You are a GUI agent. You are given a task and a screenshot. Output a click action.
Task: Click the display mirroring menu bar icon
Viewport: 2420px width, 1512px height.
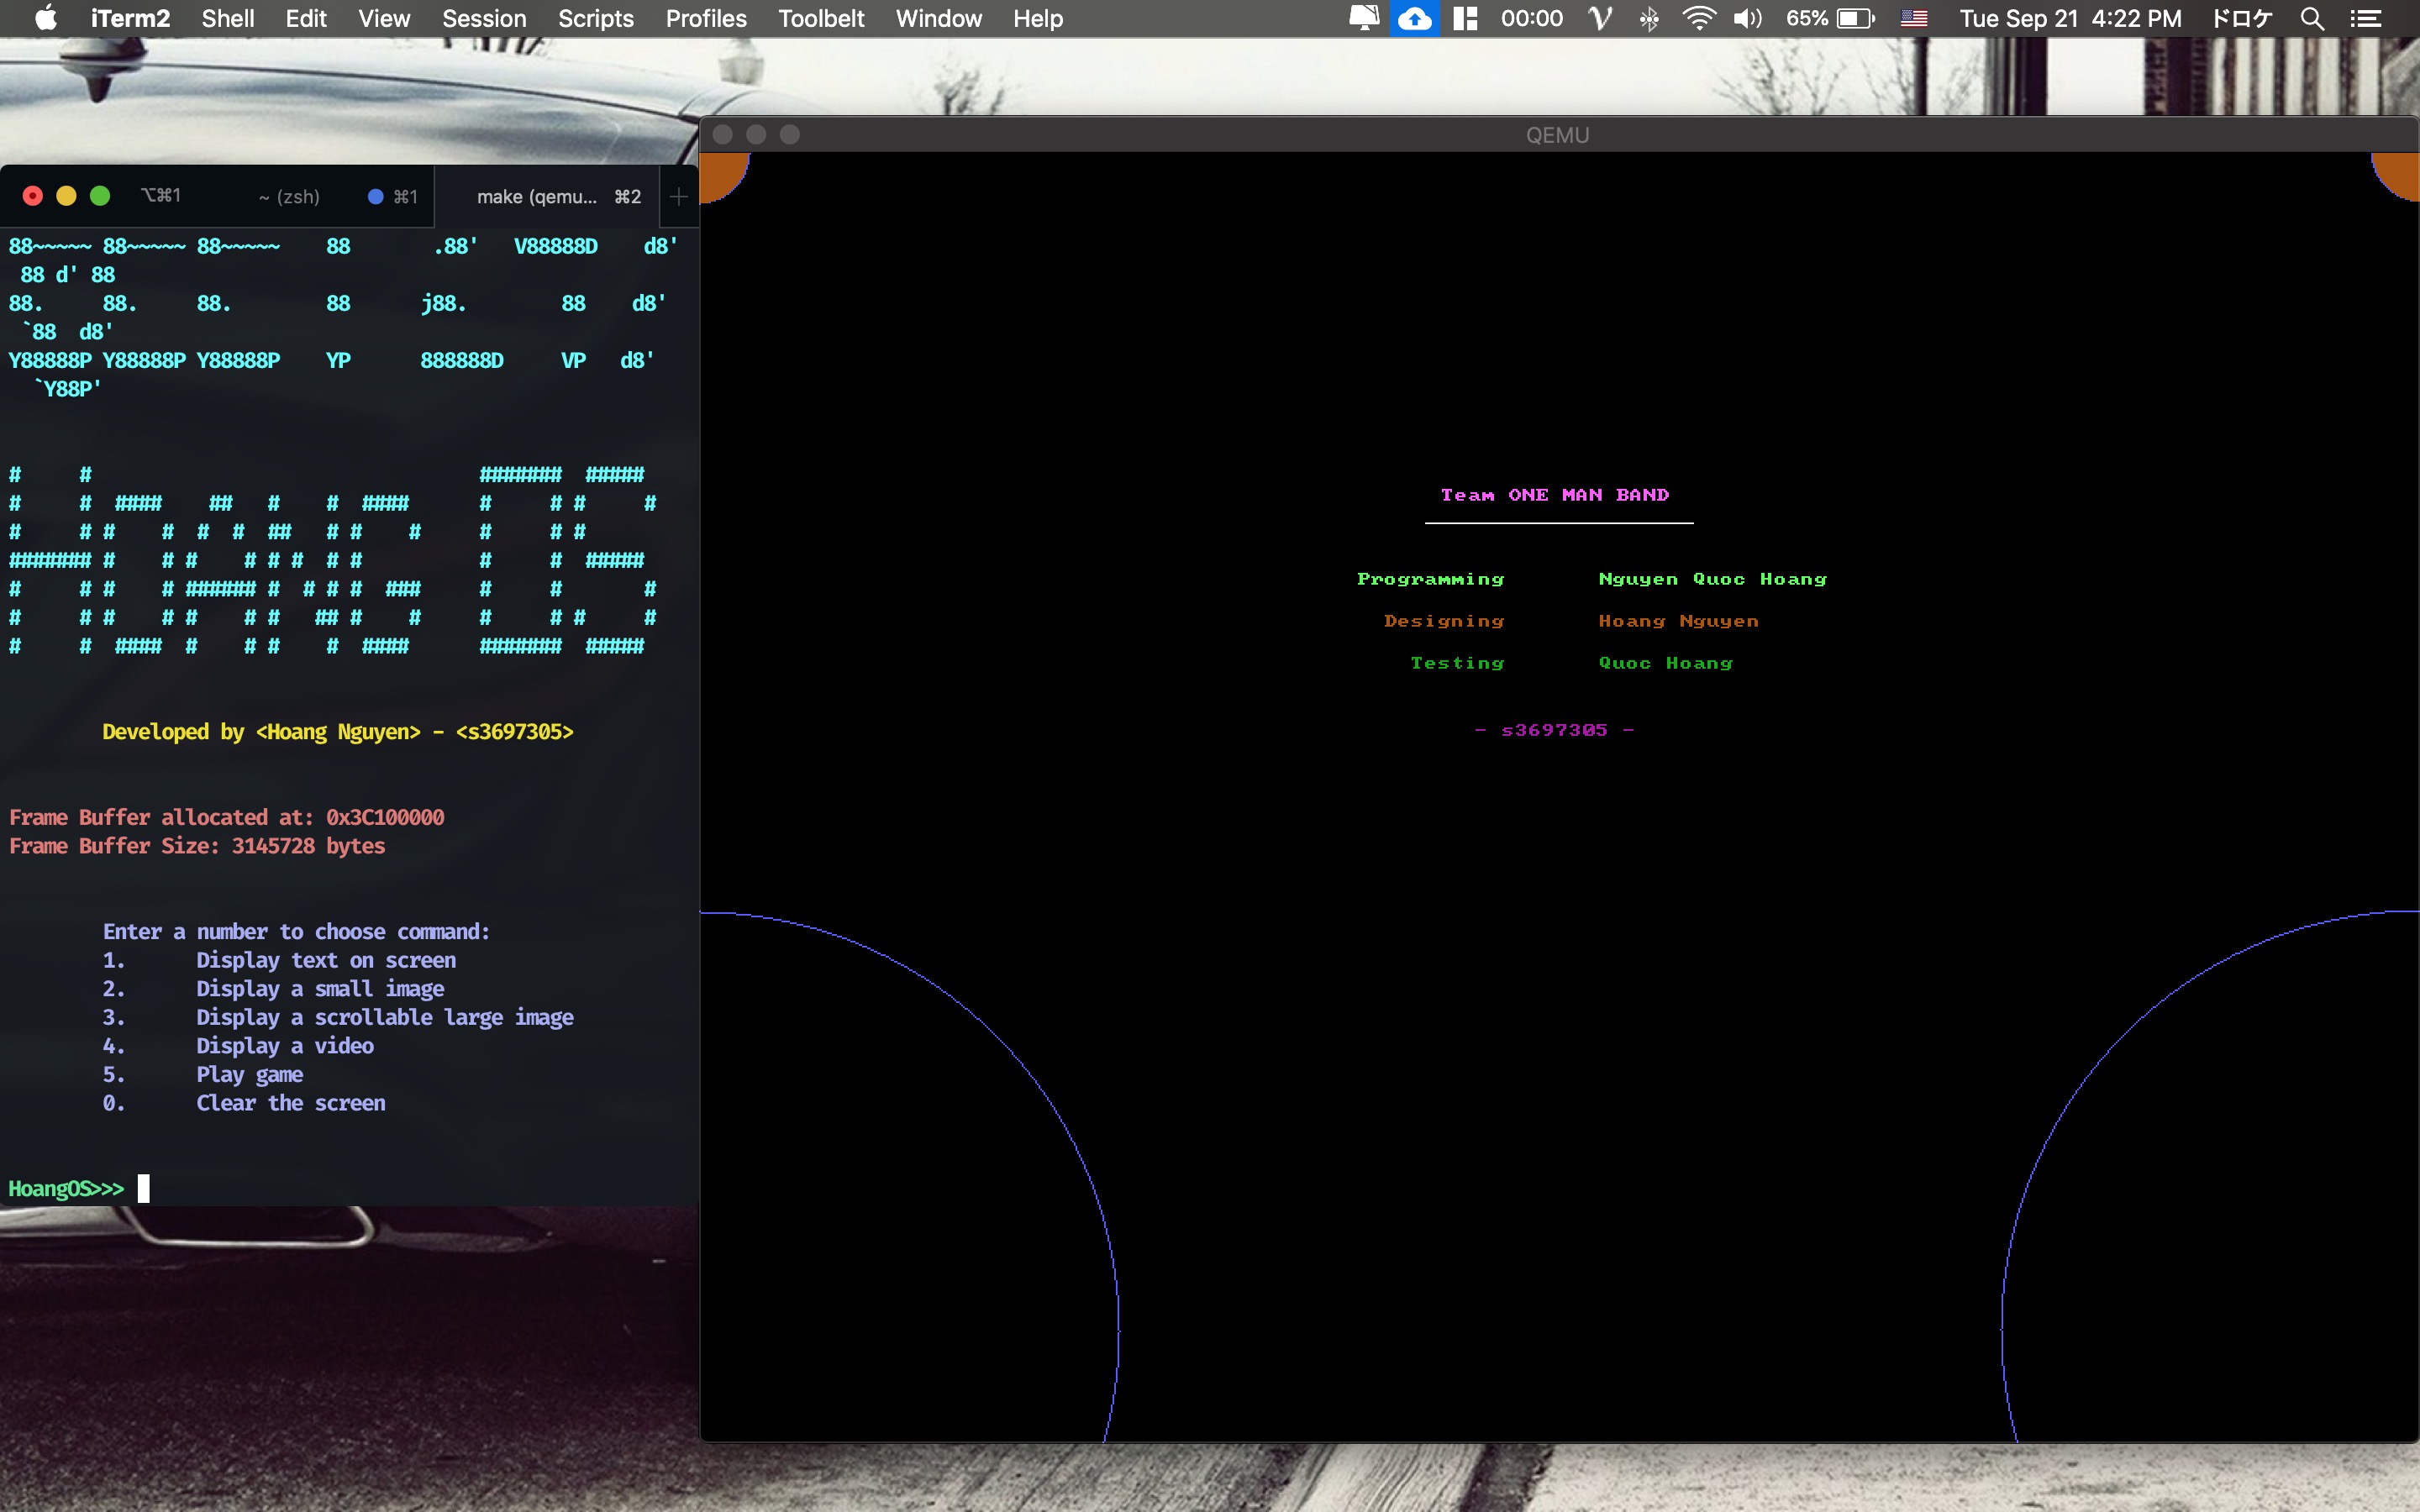click(x=1363, y=19)
